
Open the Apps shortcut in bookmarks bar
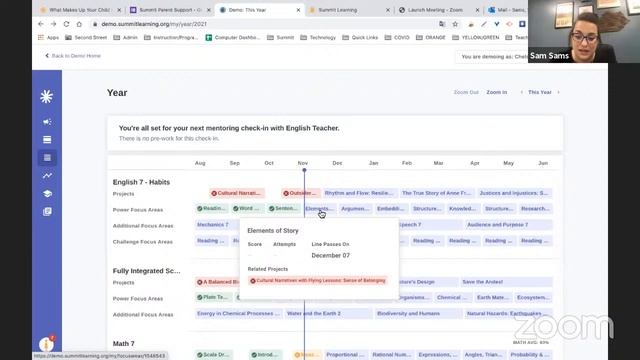[x=49, y=38]
